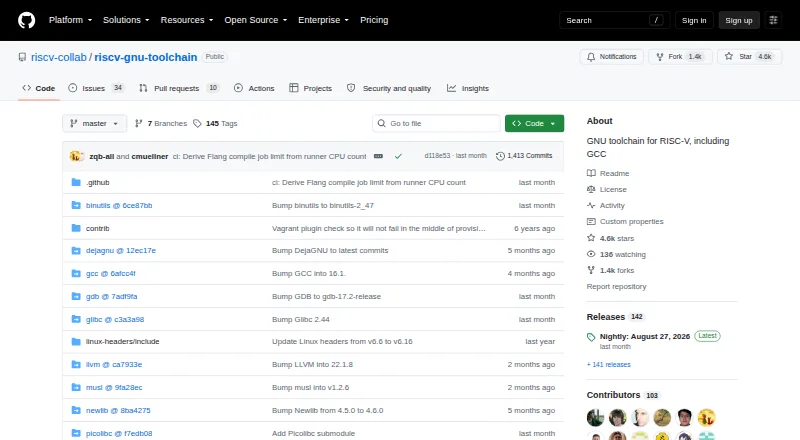The image size is (800, 440).
Task: Click the cmuellner author link
Action: pos(150,156)
